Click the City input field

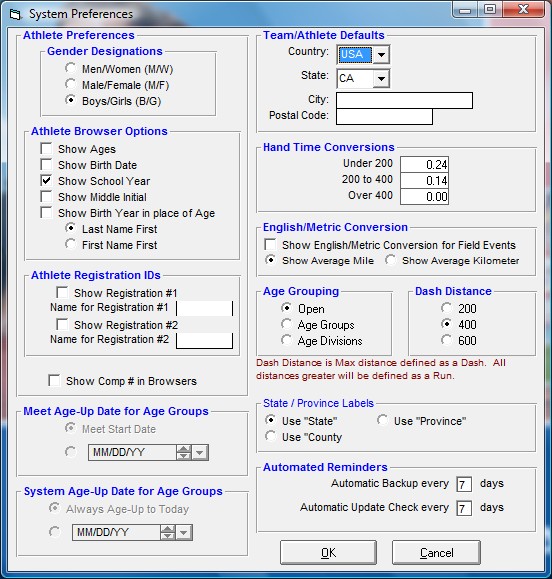404,100
